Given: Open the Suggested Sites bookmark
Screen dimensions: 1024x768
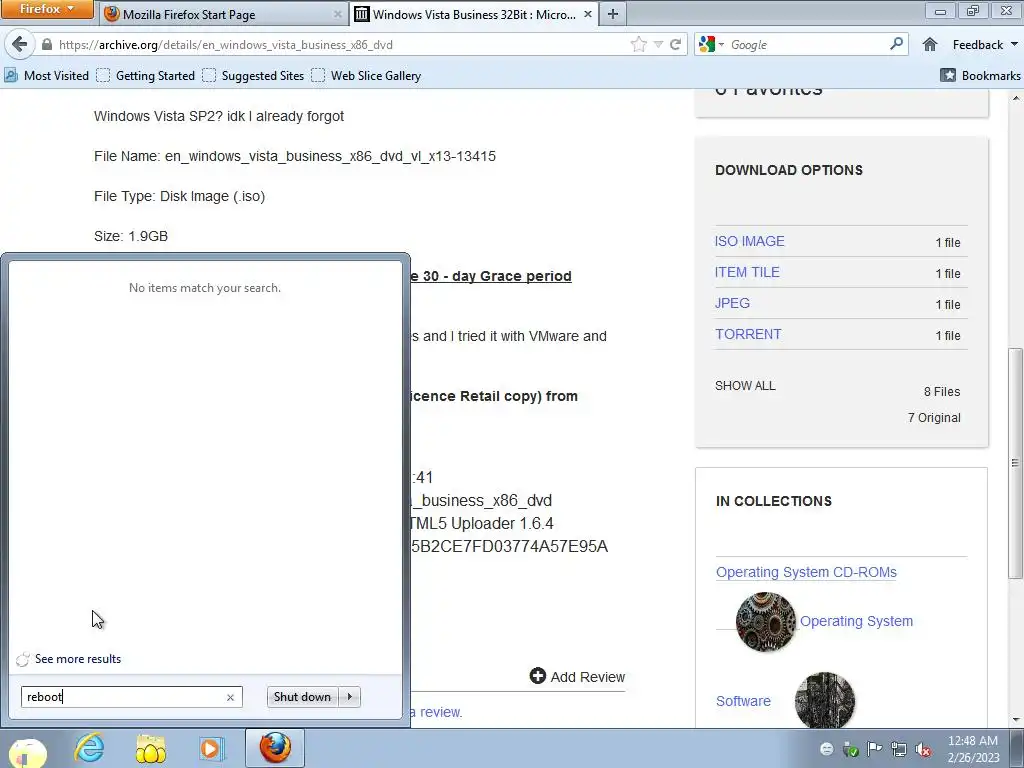Looking at the screenshot, I should point(253,76).
